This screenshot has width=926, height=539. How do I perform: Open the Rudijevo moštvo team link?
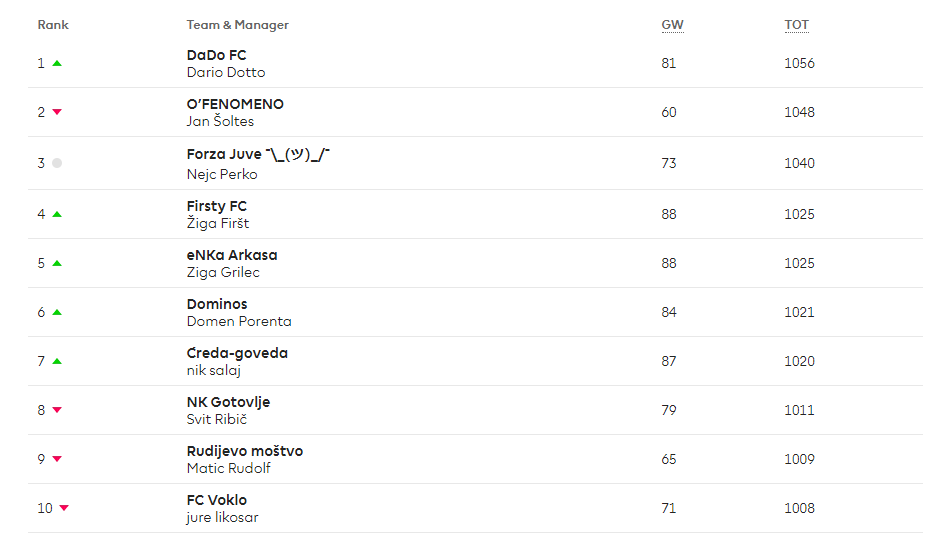click(244, 451)
